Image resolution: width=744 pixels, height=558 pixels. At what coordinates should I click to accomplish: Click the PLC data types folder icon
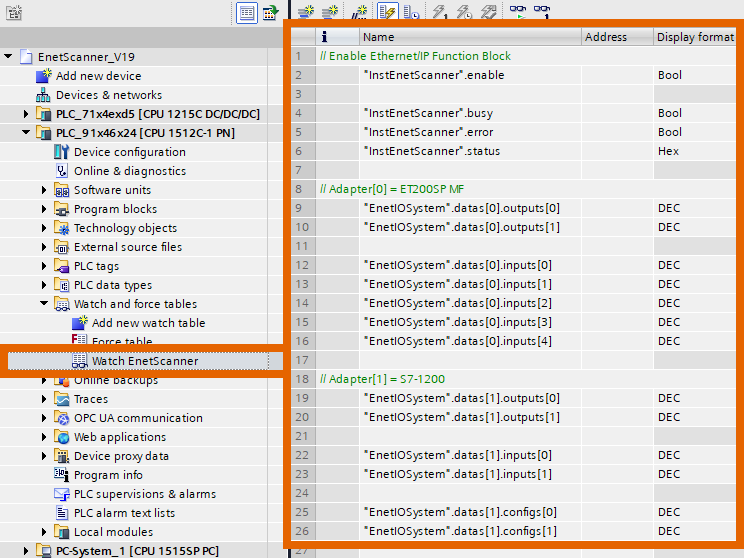coord(61,285)
